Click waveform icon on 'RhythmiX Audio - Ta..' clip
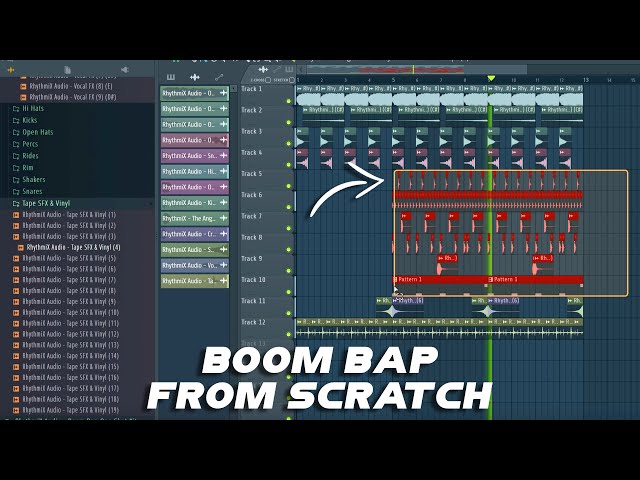The image size is (640, 480). [224, 281]
